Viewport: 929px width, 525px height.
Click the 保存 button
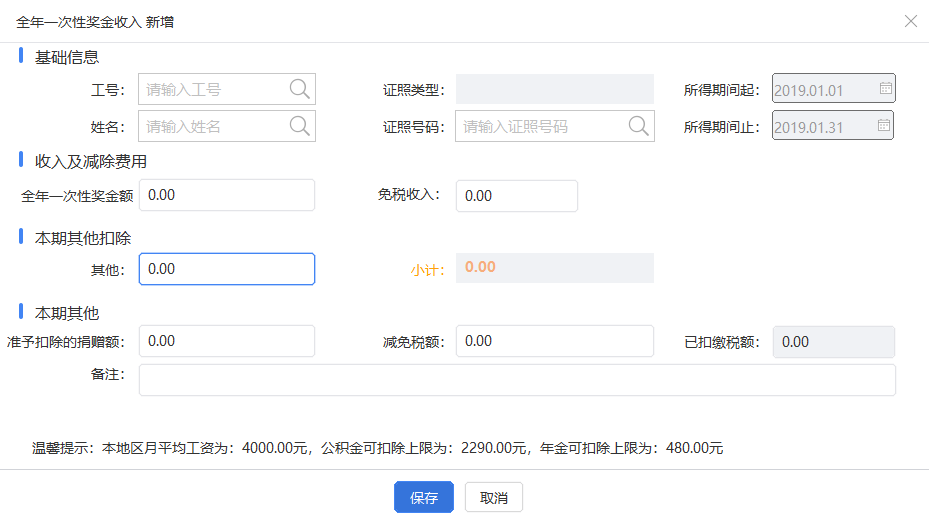[424, 497]
